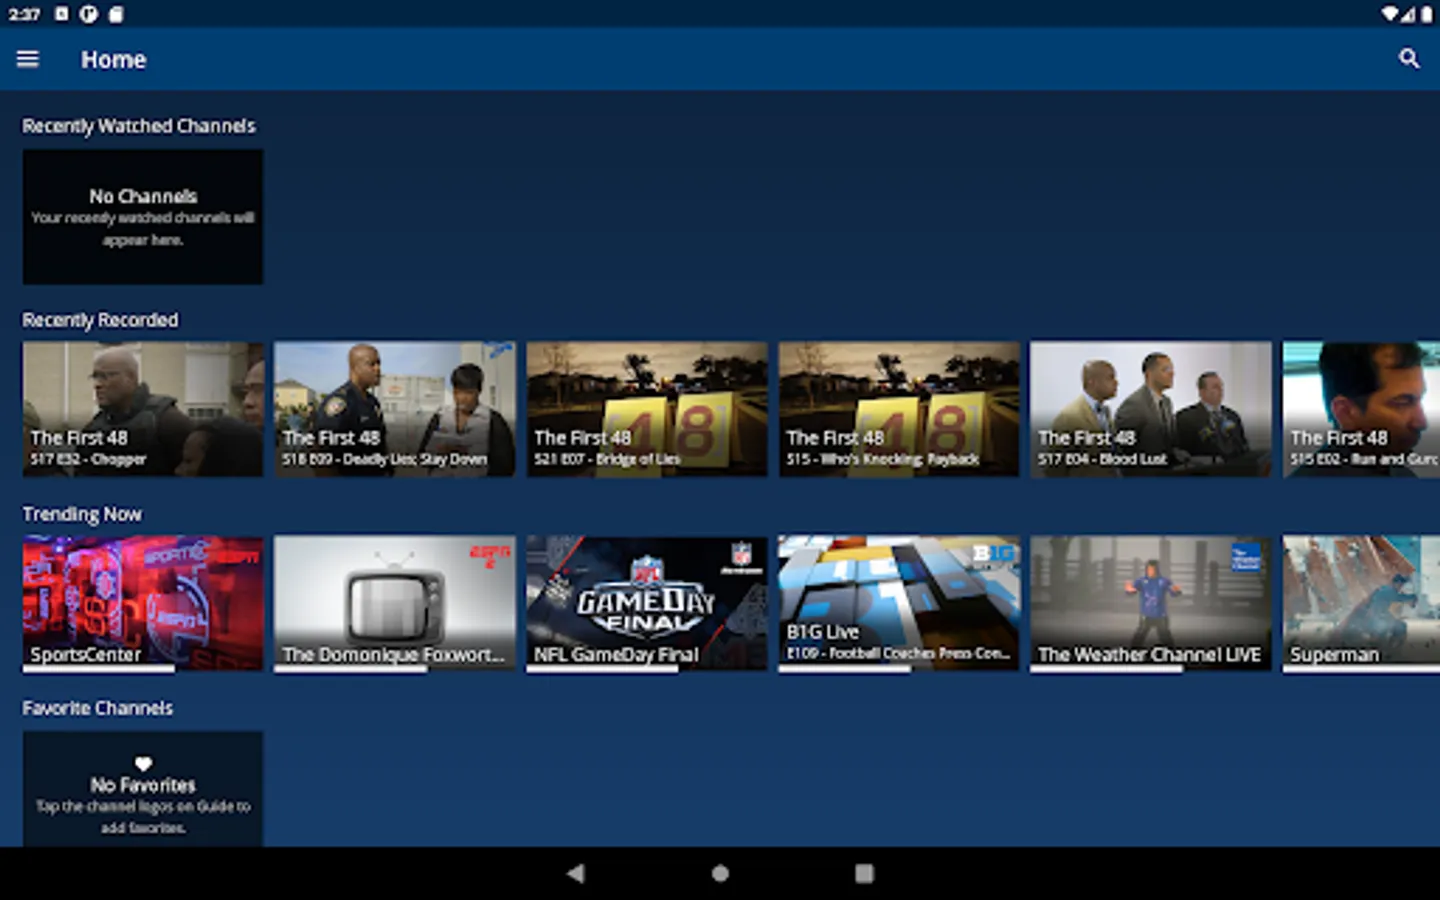This screenshot has height=900, width=1440.
Task: Tap the Android back button
Action: [575, 873]
